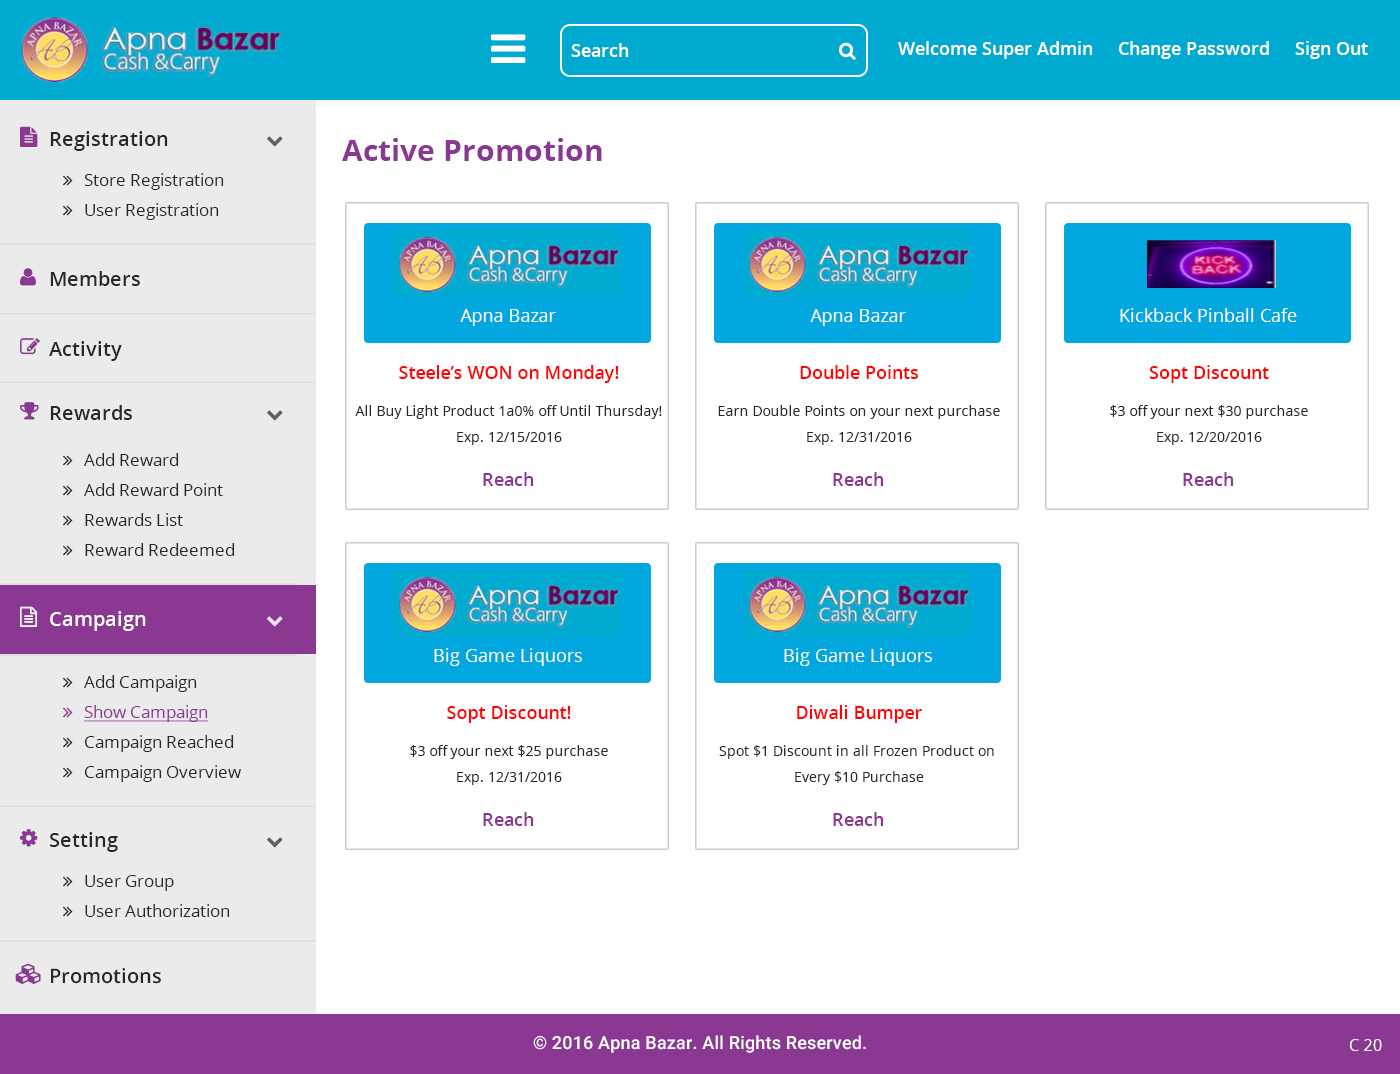
Task: Collapse the Registration section chevron
Action: click(275, 141)
